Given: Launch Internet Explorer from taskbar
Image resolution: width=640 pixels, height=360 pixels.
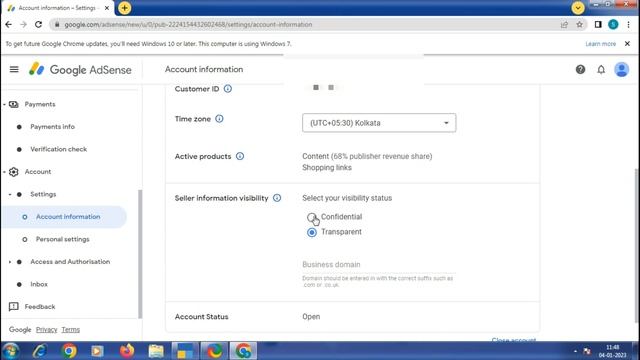Looking at the screenshot, I should pyautogui.click(x=40, y=351).
